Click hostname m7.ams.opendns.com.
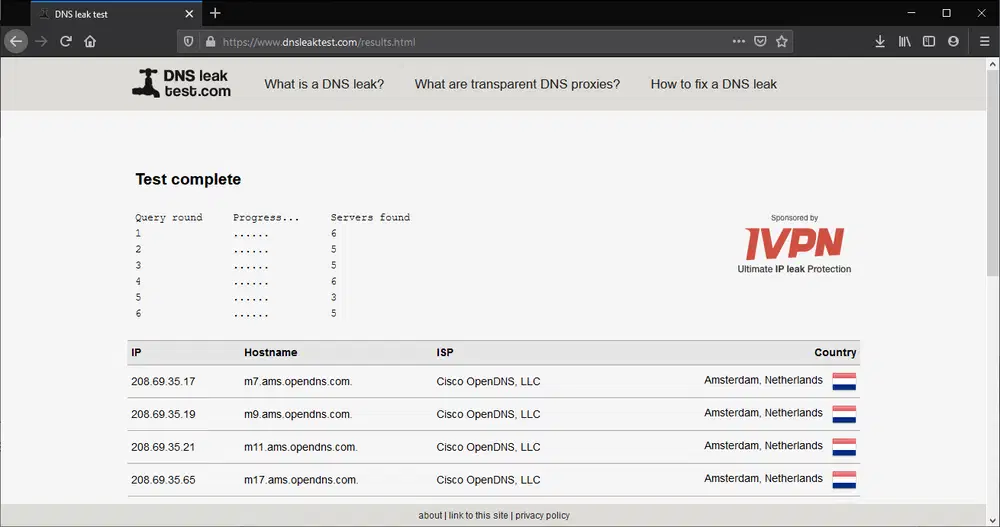Screen dimensions: 1000x527 [298, 382]
